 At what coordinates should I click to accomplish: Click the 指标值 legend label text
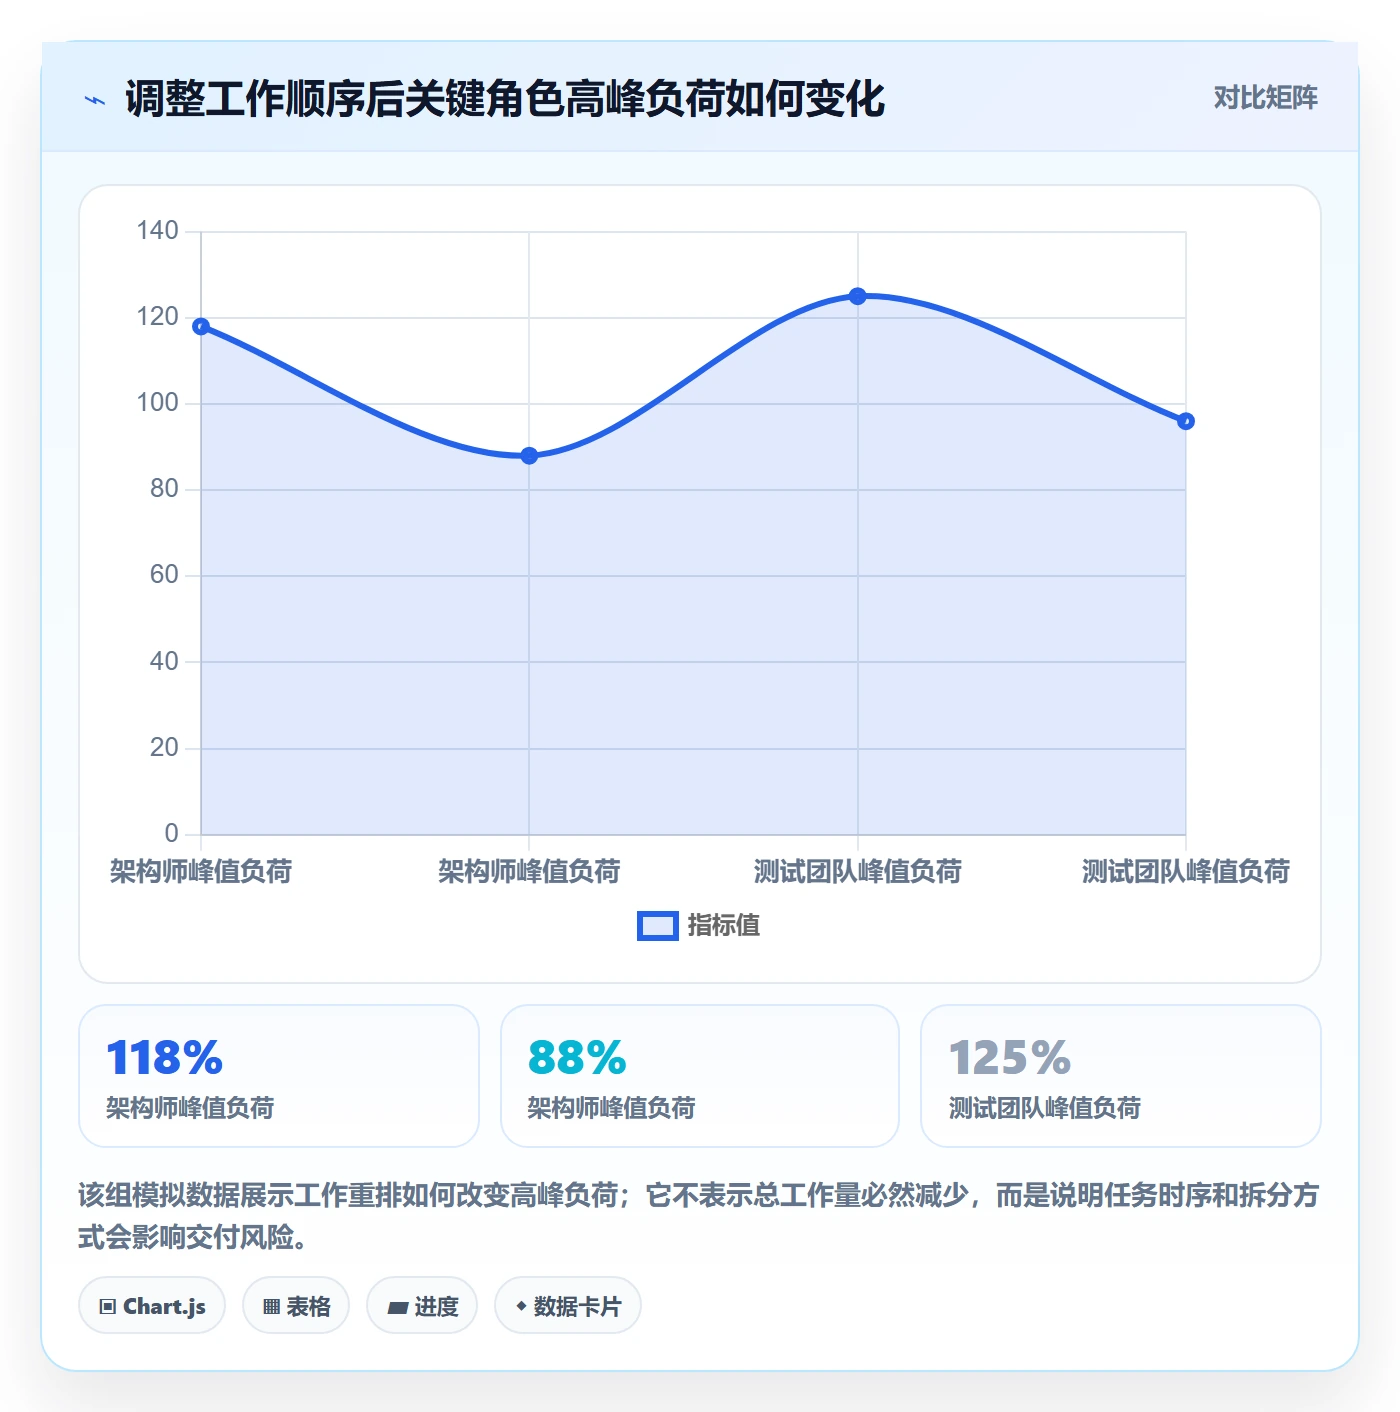(x=724, y=926)
